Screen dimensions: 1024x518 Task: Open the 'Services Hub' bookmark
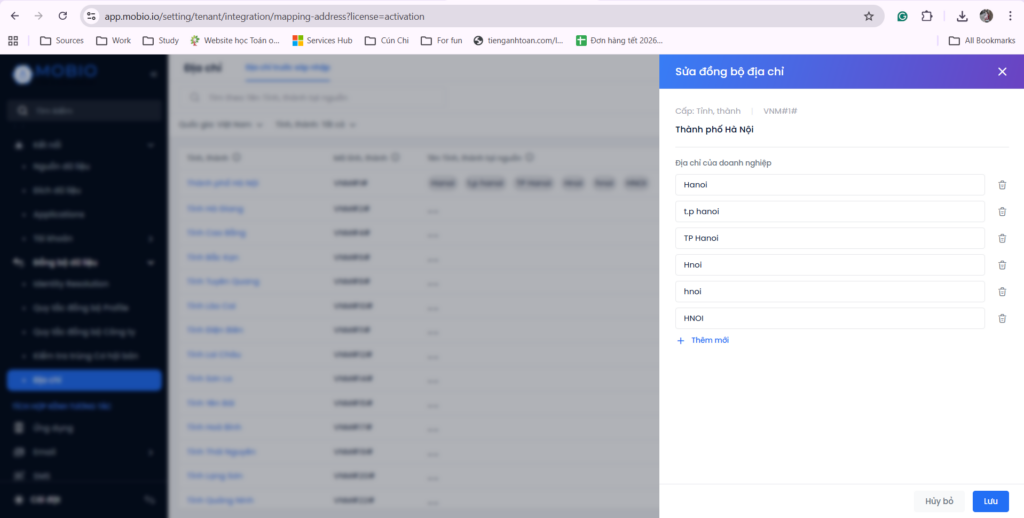click(322, 41)
